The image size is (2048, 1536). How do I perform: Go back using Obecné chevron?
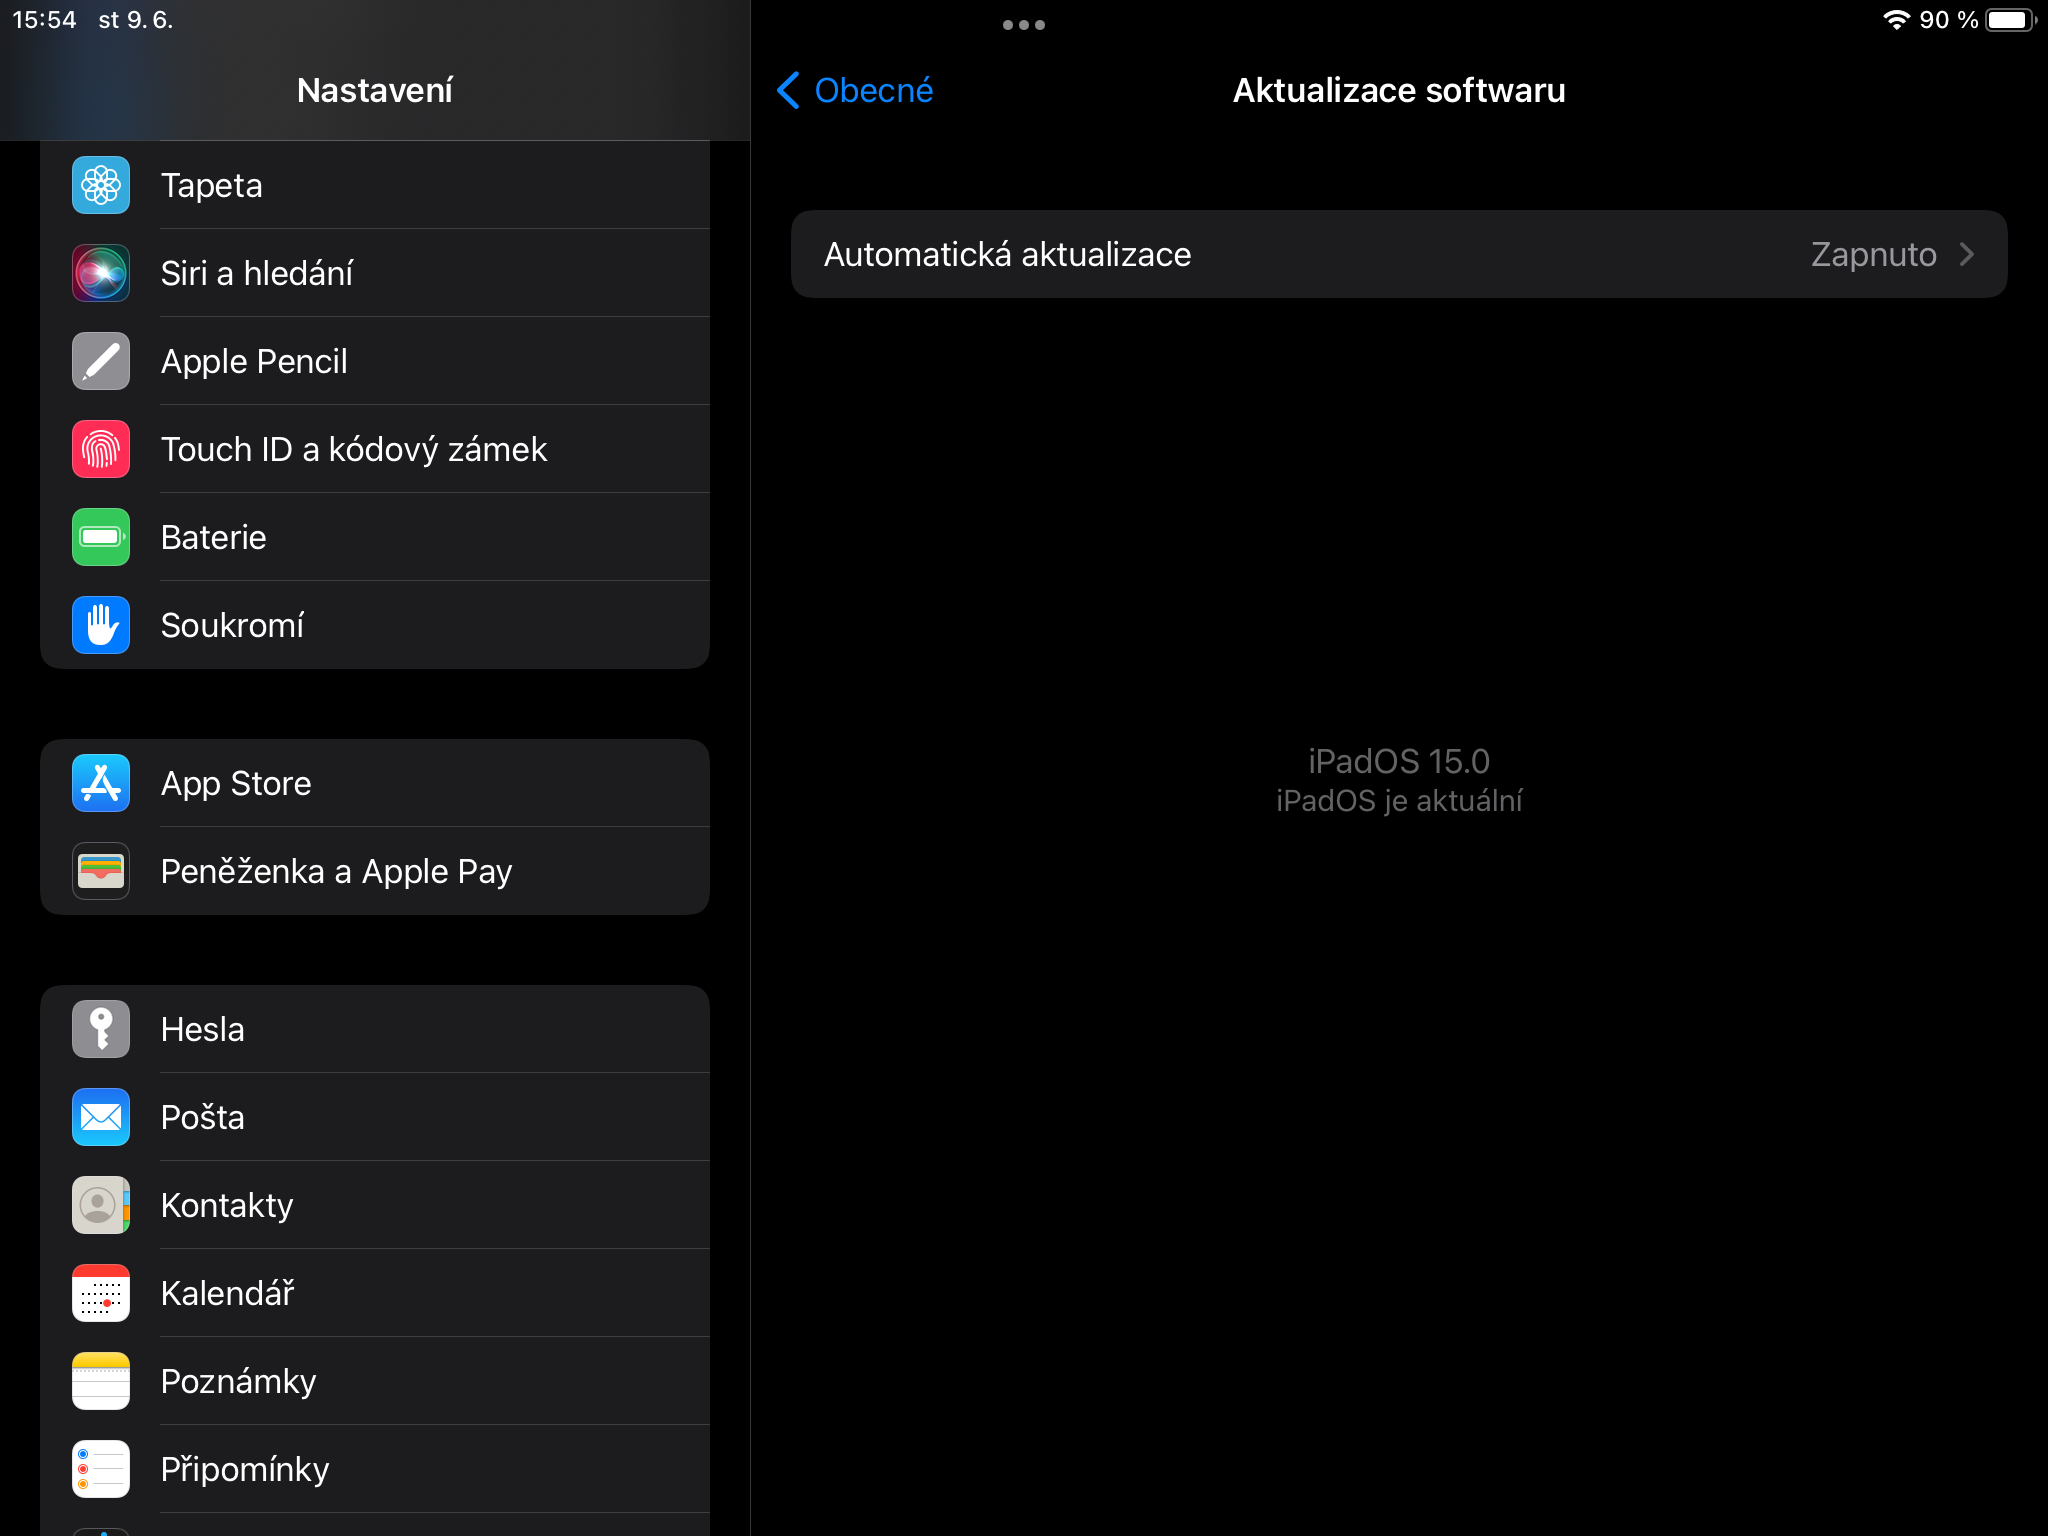point(788,90)
